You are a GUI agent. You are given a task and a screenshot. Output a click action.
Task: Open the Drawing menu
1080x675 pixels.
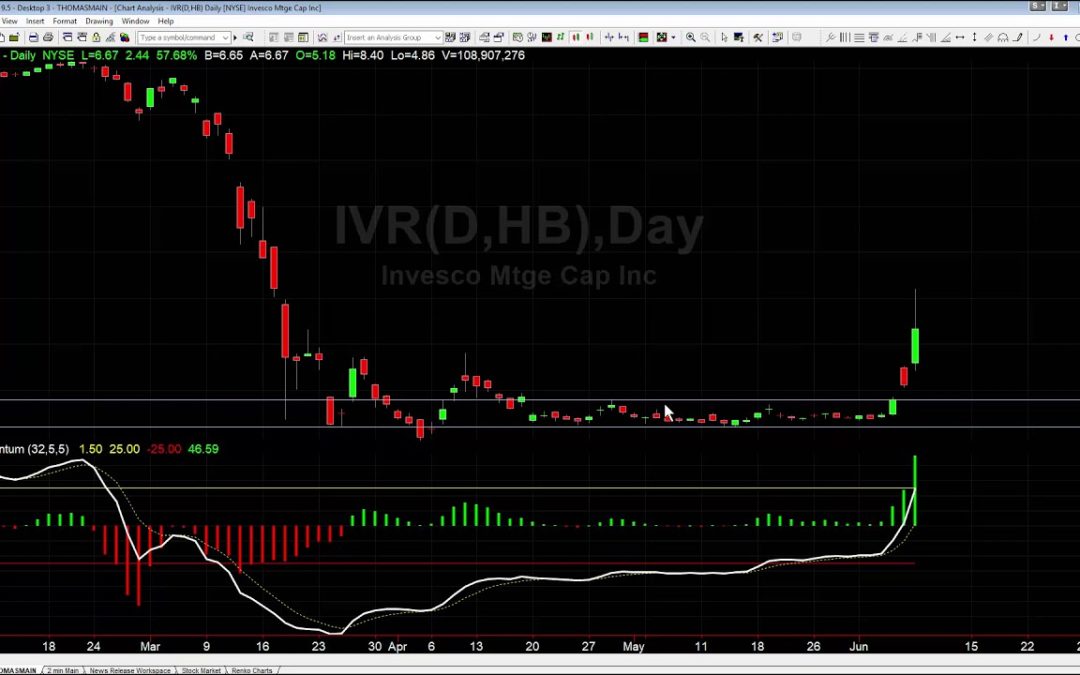tap(98, 21)
